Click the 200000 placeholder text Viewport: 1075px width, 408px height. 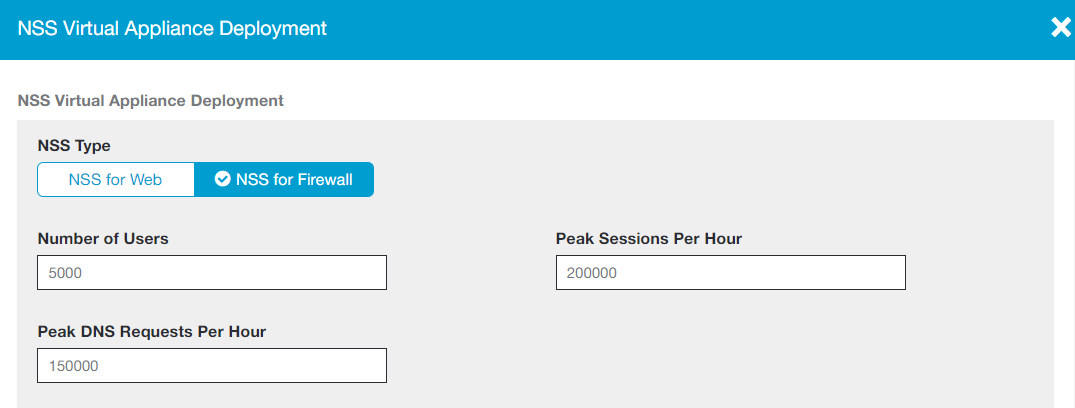click(592, 273)
